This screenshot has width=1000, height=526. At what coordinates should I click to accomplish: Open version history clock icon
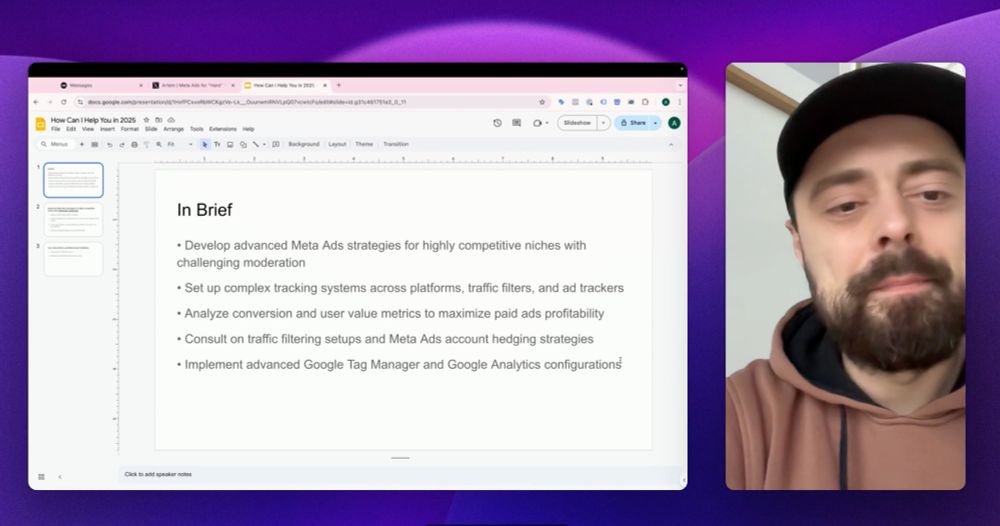click(497, 122)
